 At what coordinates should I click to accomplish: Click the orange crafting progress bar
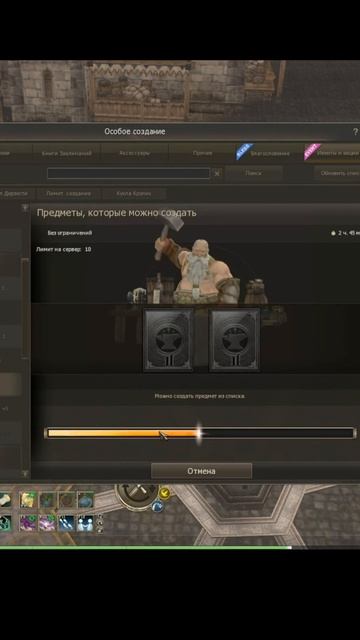click(200, 433)
